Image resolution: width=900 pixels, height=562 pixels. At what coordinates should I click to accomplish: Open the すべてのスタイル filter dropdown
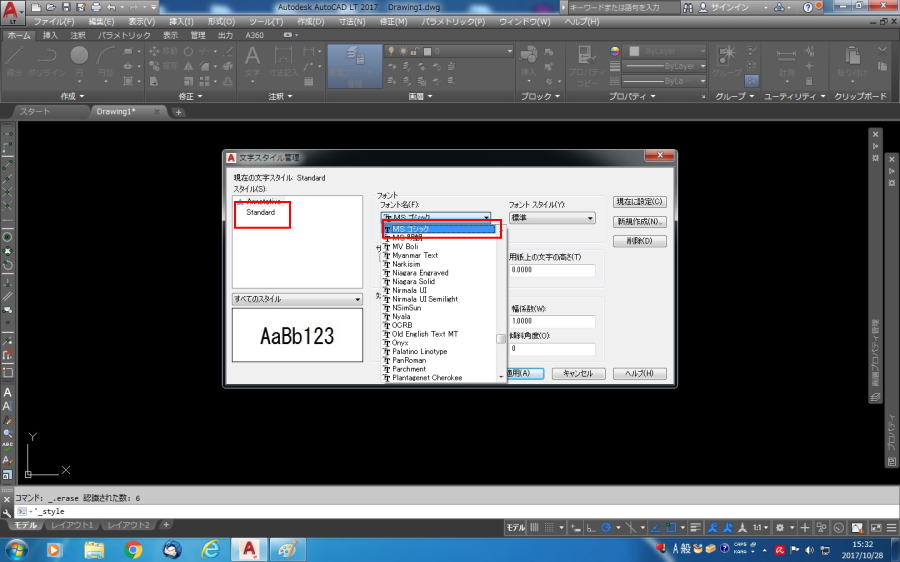tap(297, 299)
